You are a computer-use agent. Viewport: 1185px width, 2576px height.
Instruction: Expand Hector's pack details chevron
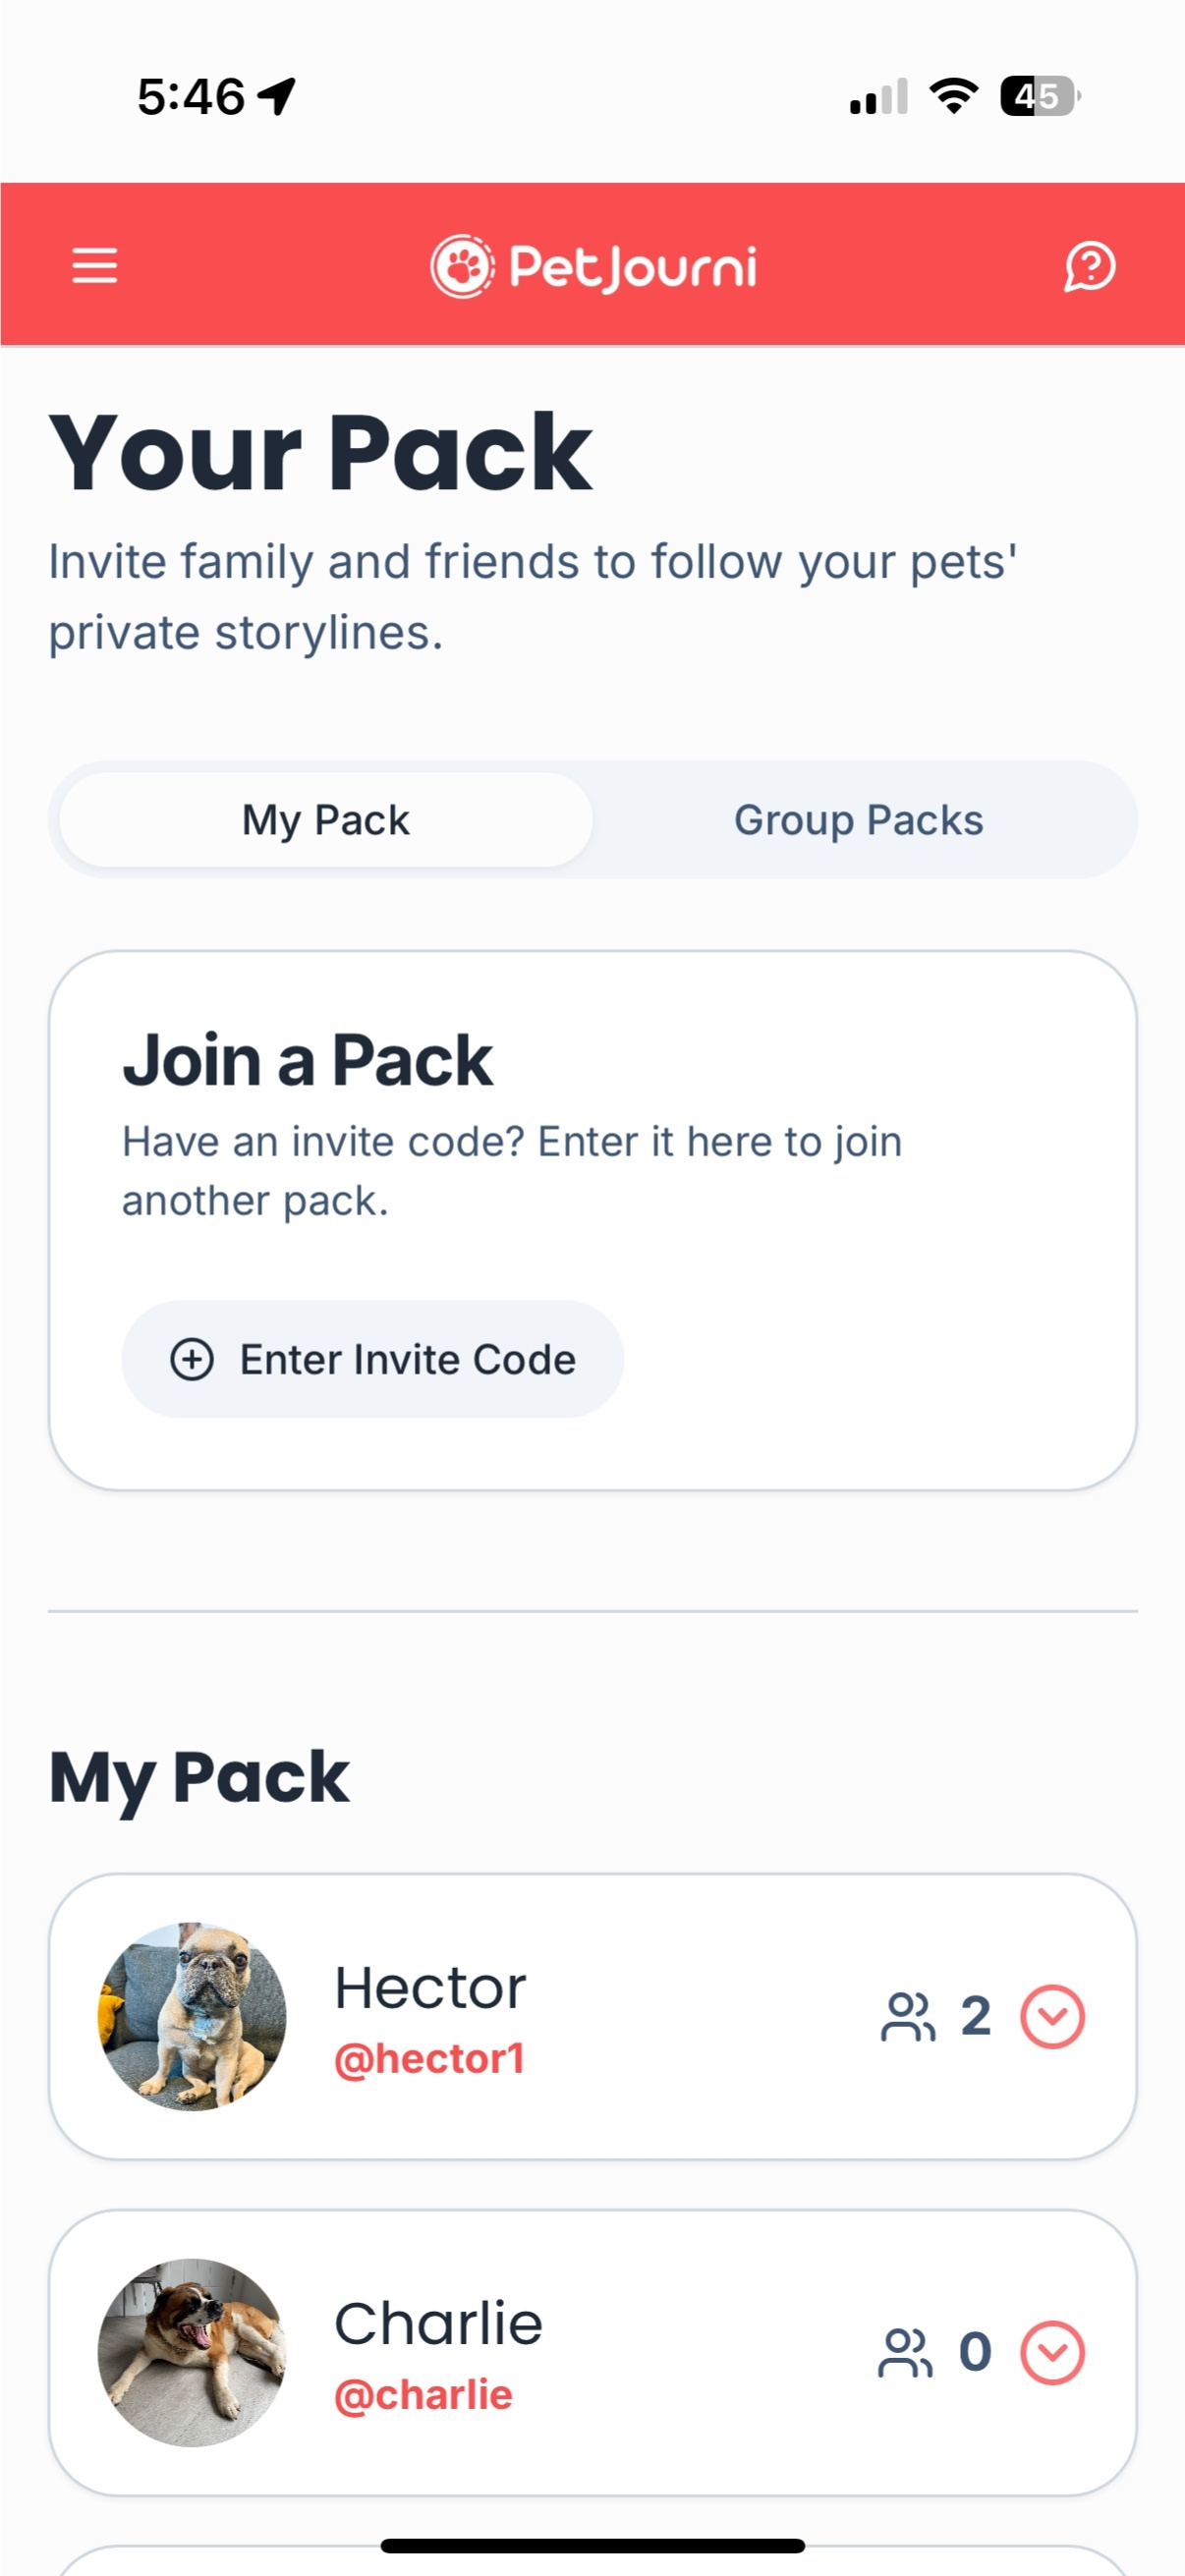pyautogui.click(x=1052, y=2016)
